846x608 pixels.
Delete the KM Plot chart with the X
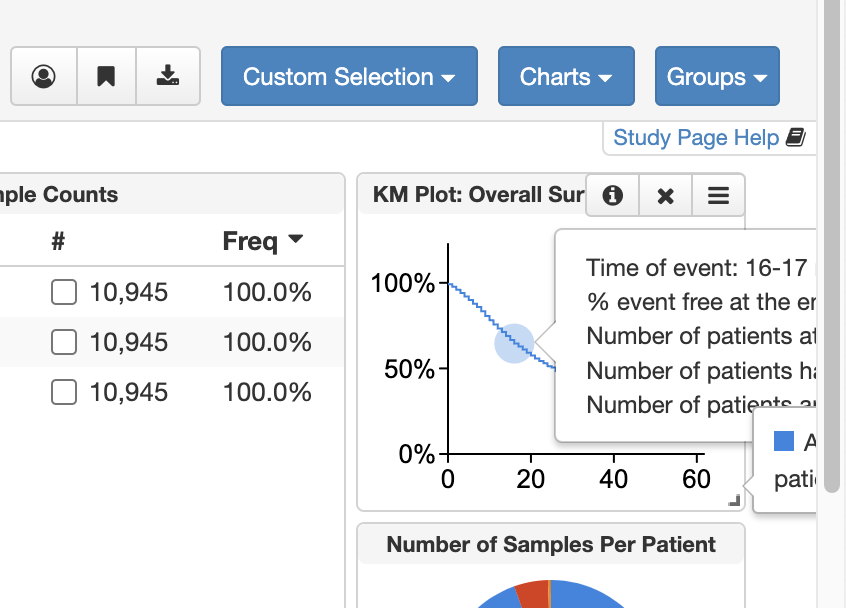pyautogui.click(x=665, y=195)
